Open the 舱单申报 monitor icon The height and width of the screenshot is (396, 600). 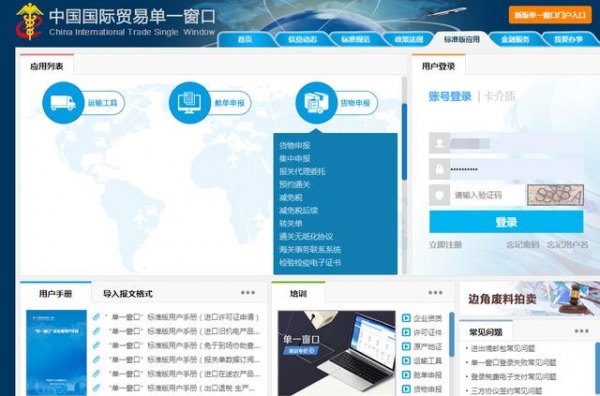click(x=189, y=103)
